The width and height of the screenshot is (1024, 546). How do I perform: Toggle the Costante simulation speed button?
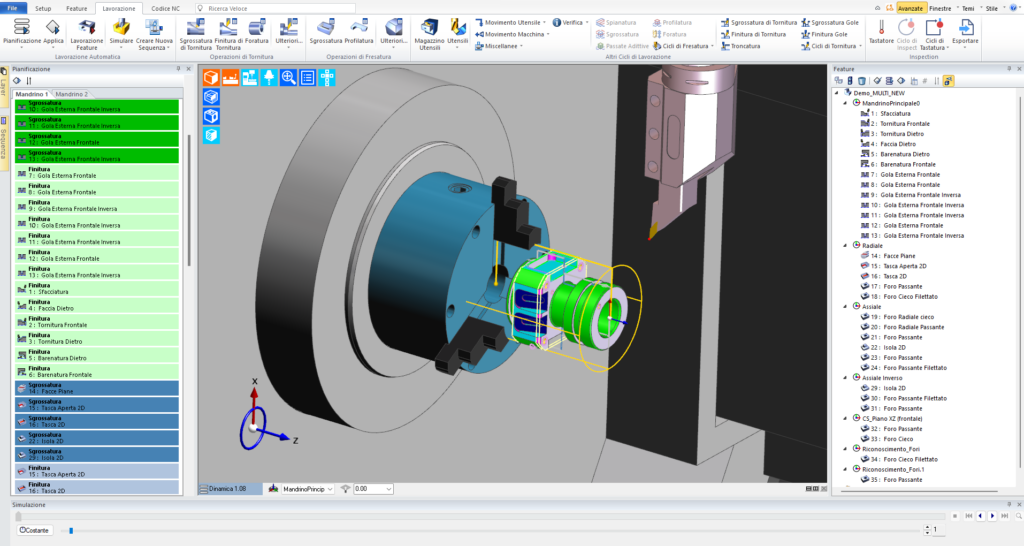[x=34, y=530]
